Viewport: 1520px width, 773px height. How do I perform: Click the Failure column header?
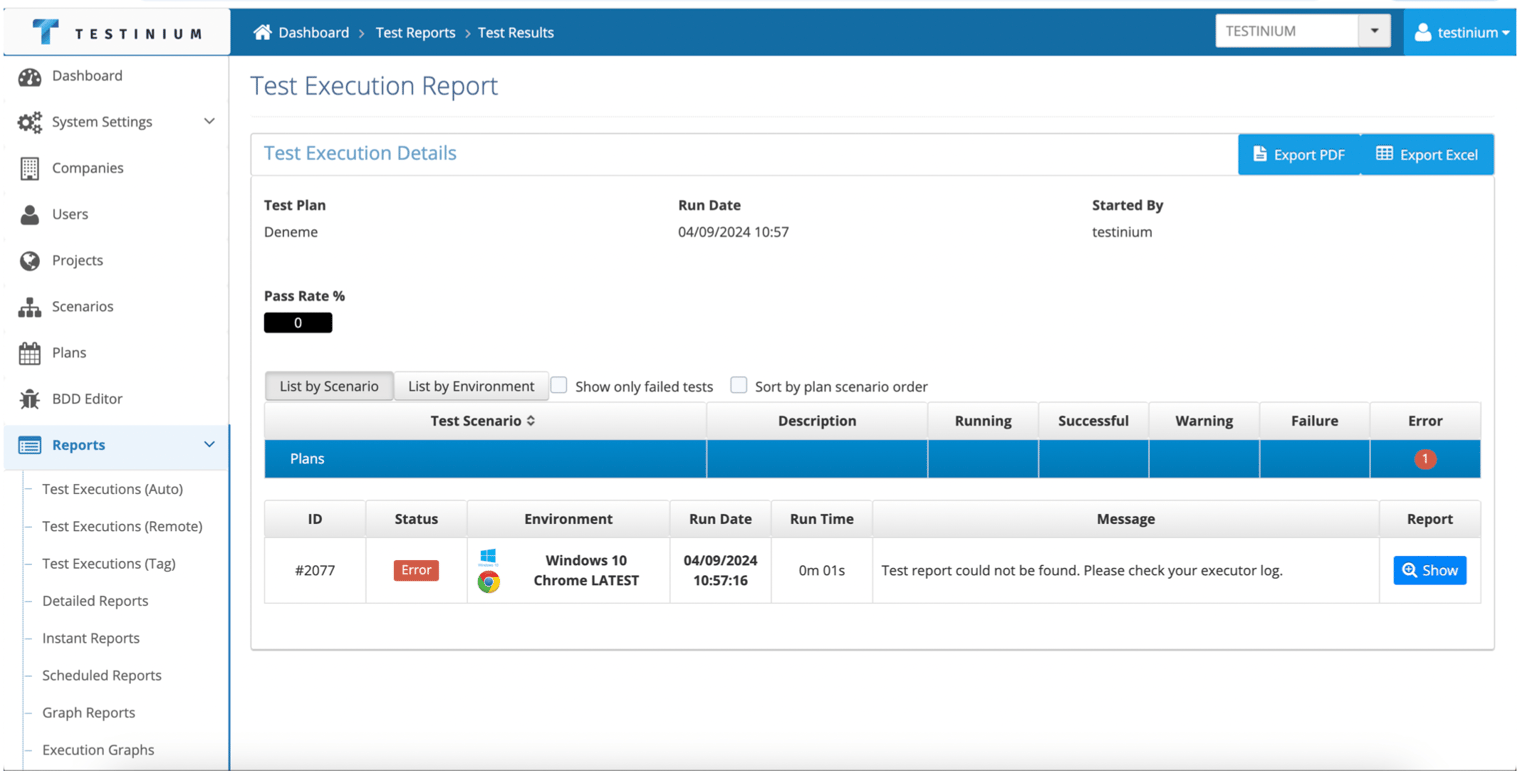coord(1314,421)
